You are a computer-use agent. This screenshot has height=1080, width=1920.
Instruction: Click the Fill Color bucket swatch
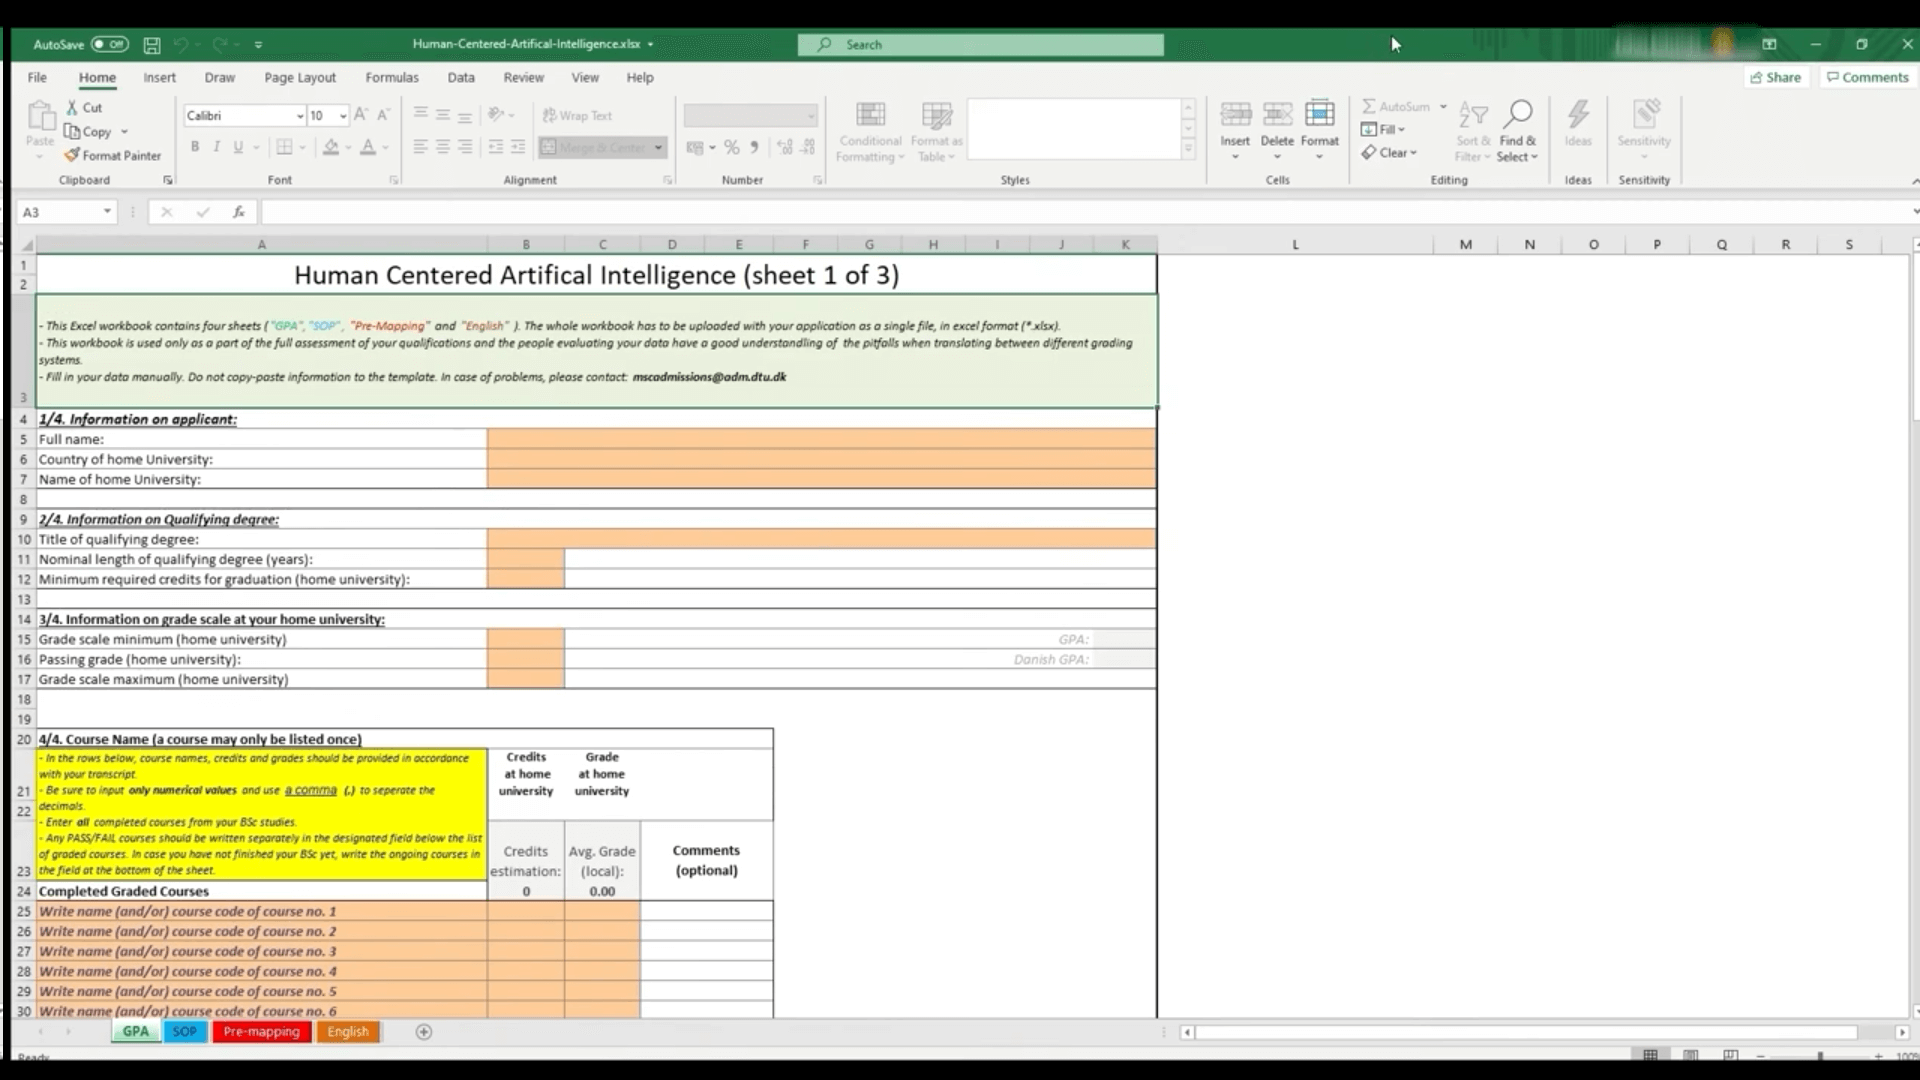point(331,147)
